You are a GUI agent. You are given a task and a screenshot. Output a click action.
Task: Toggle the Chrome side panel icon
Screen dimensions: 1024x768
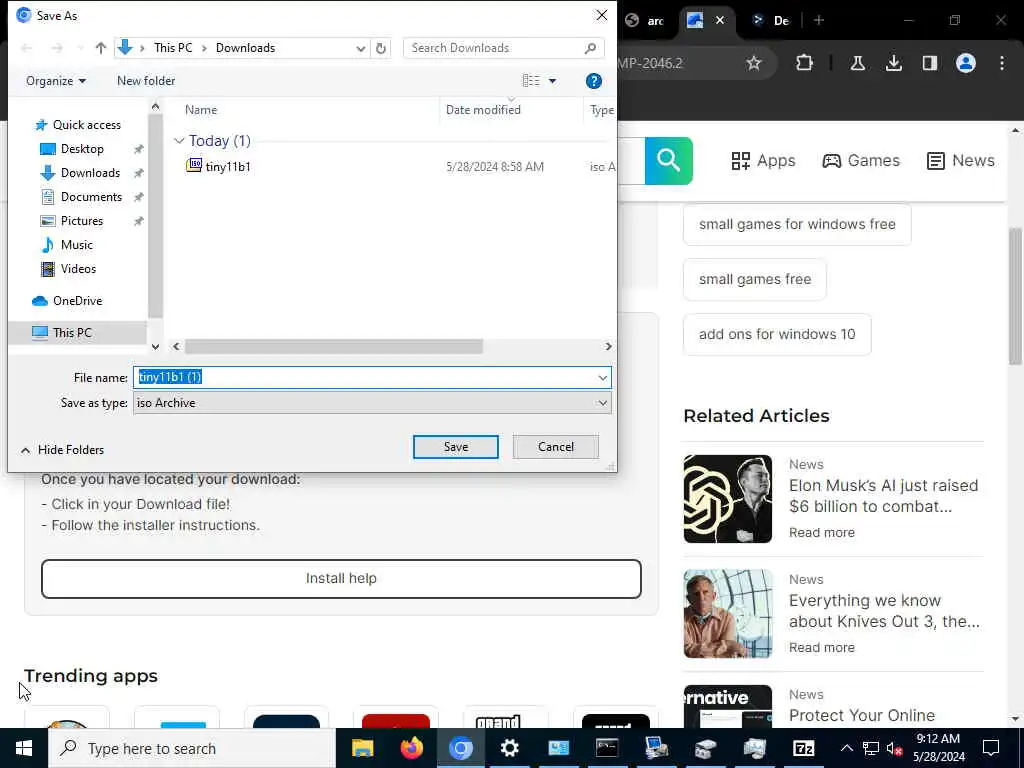click(929, 63)
